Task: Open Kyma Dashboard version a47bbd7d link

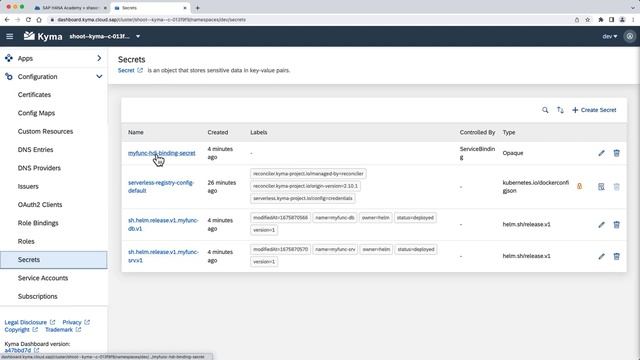Action: point(22,351)
